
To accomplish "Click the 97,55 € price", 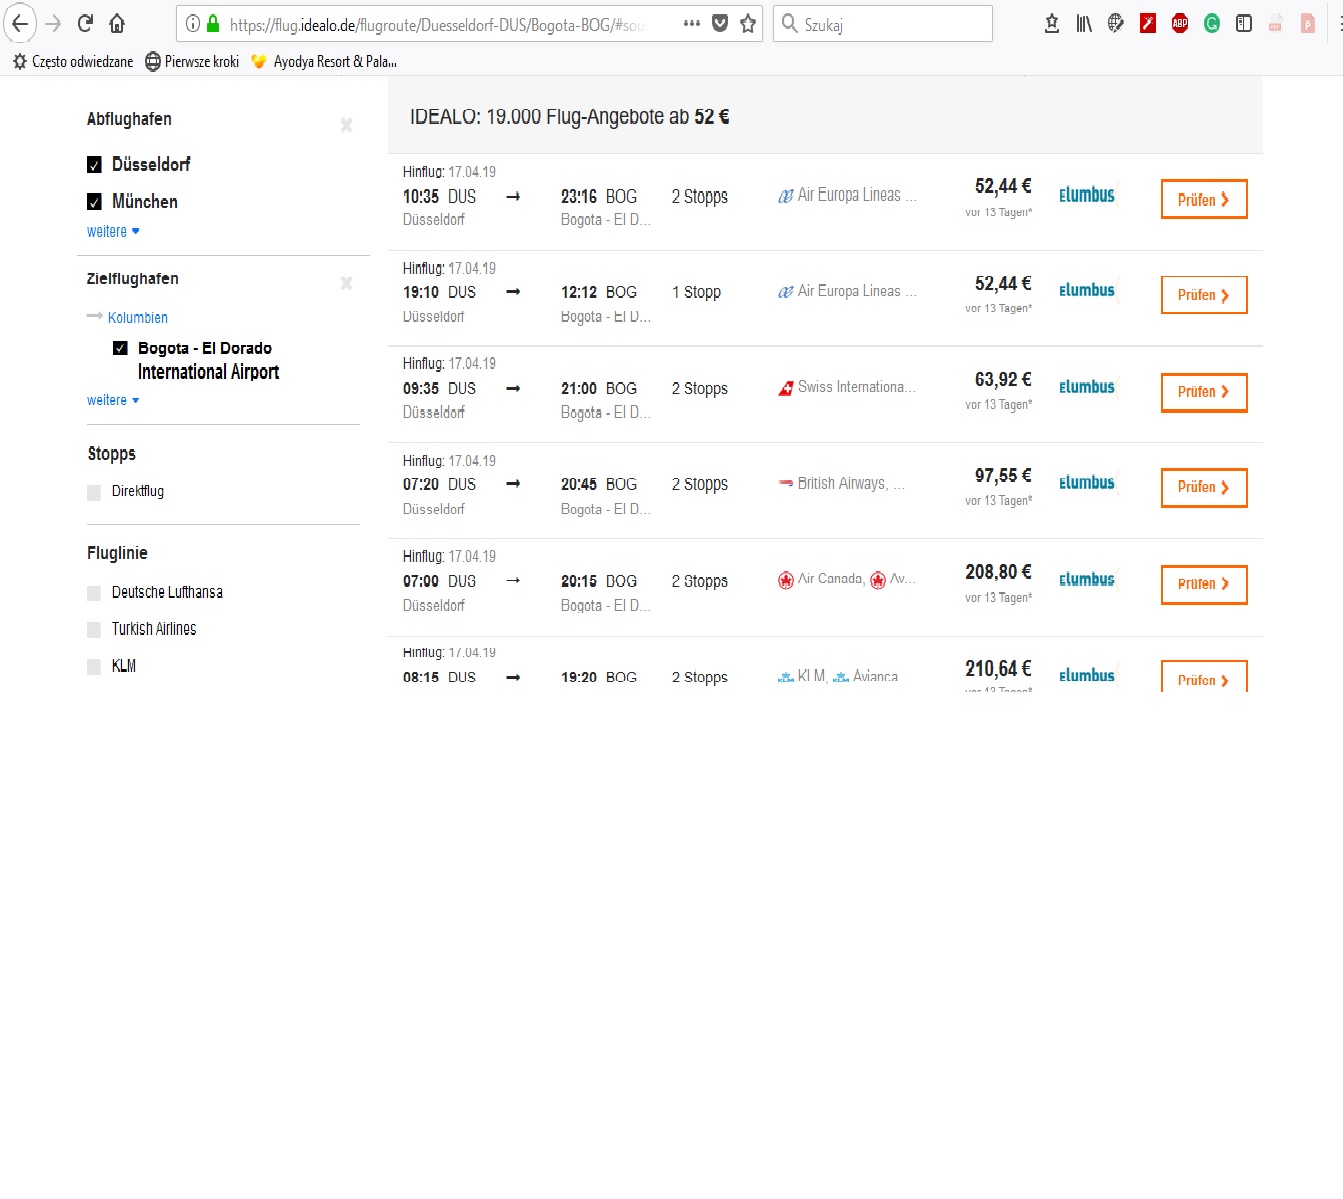I will (x=1003, y=475).
